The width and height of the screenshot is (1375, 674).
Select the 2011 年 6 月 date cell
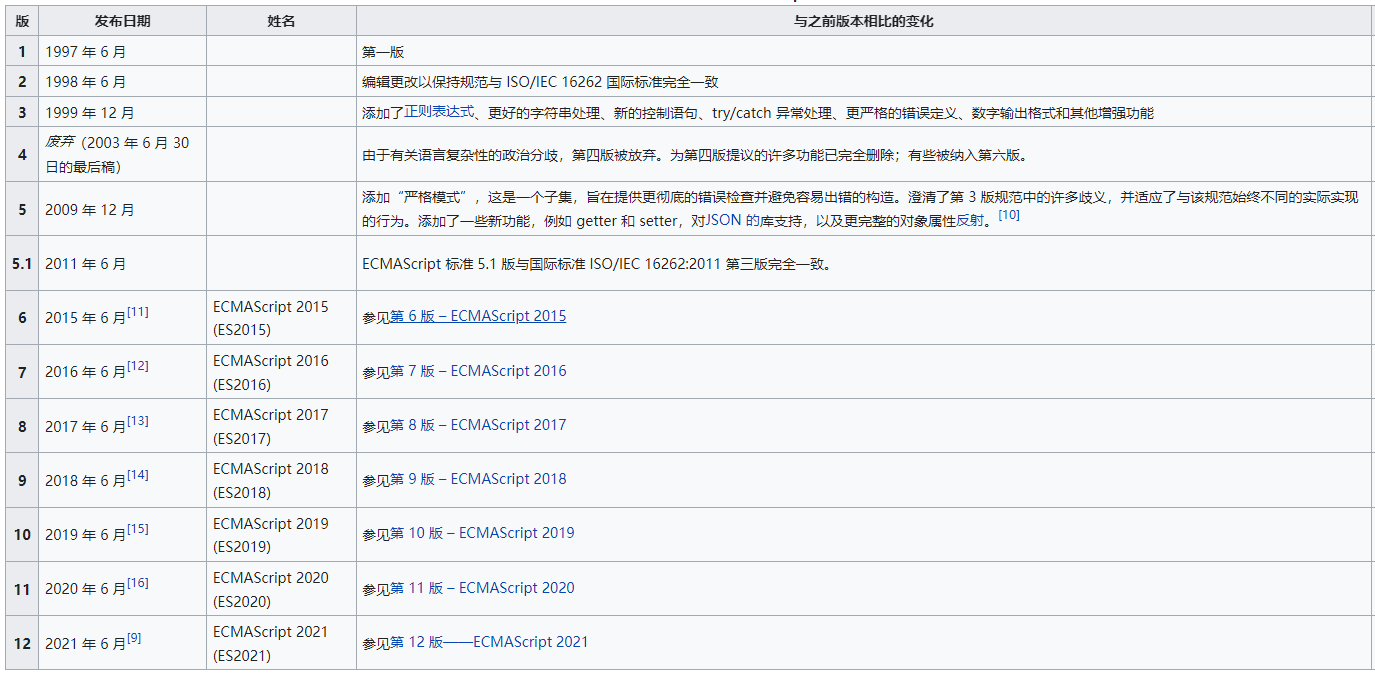click(x=123, y=264)
